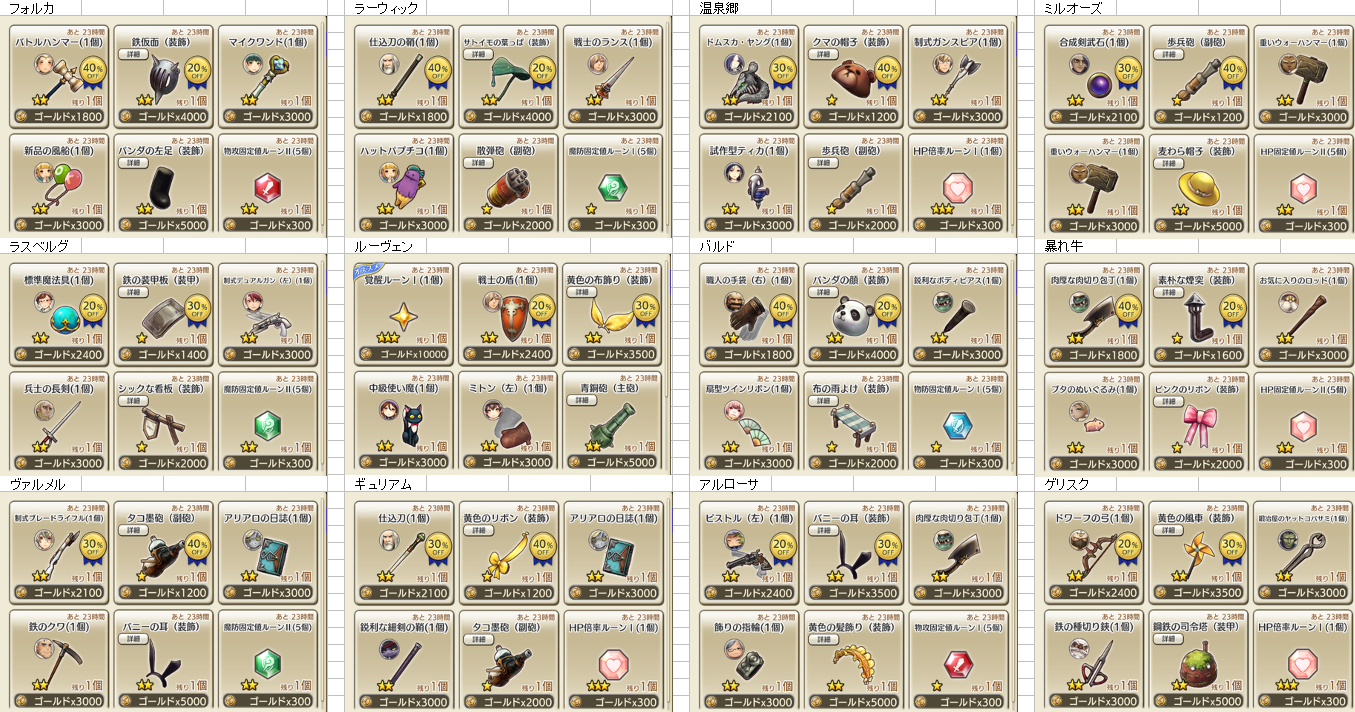
Task: Select the 麦わら帽子 straw hat icon
Action: (1199, 187)
